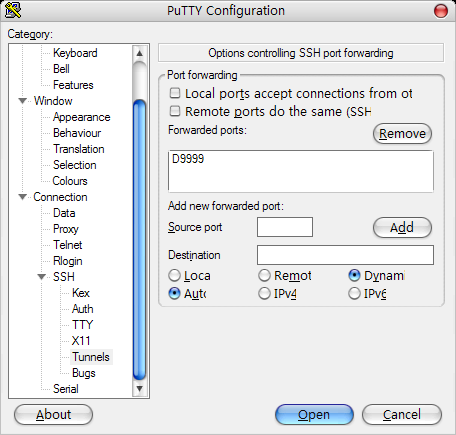The image size is (456, 435).
Task: Remove the selected forwarded port
Action: [x=402, y=134]
